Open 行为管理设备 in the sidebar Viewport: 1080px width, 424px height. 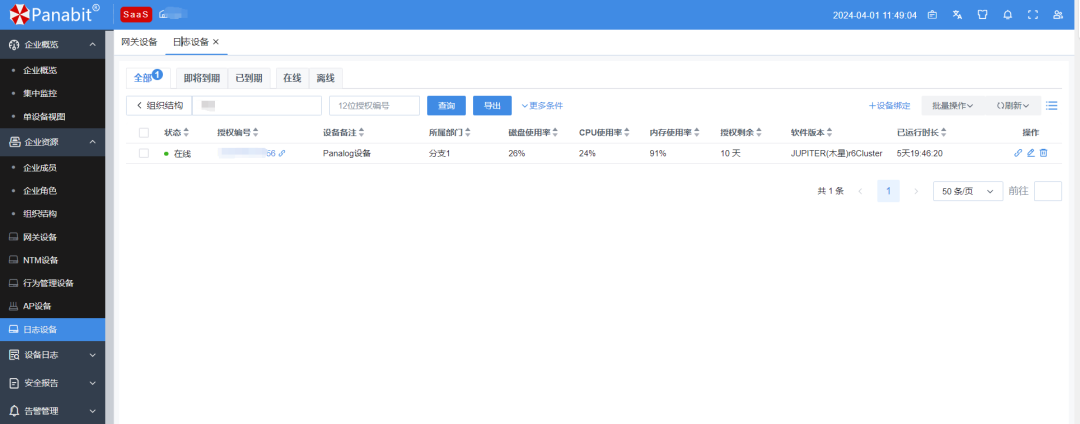52,283
